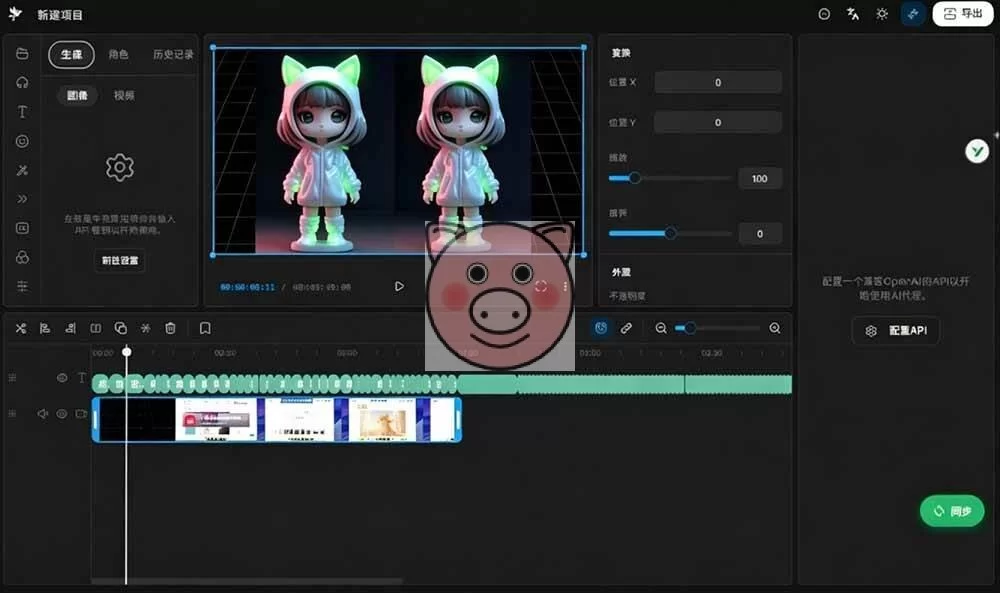Click the scale slider handle
This screenshot has height=593, width=1000.
(635, 179)
